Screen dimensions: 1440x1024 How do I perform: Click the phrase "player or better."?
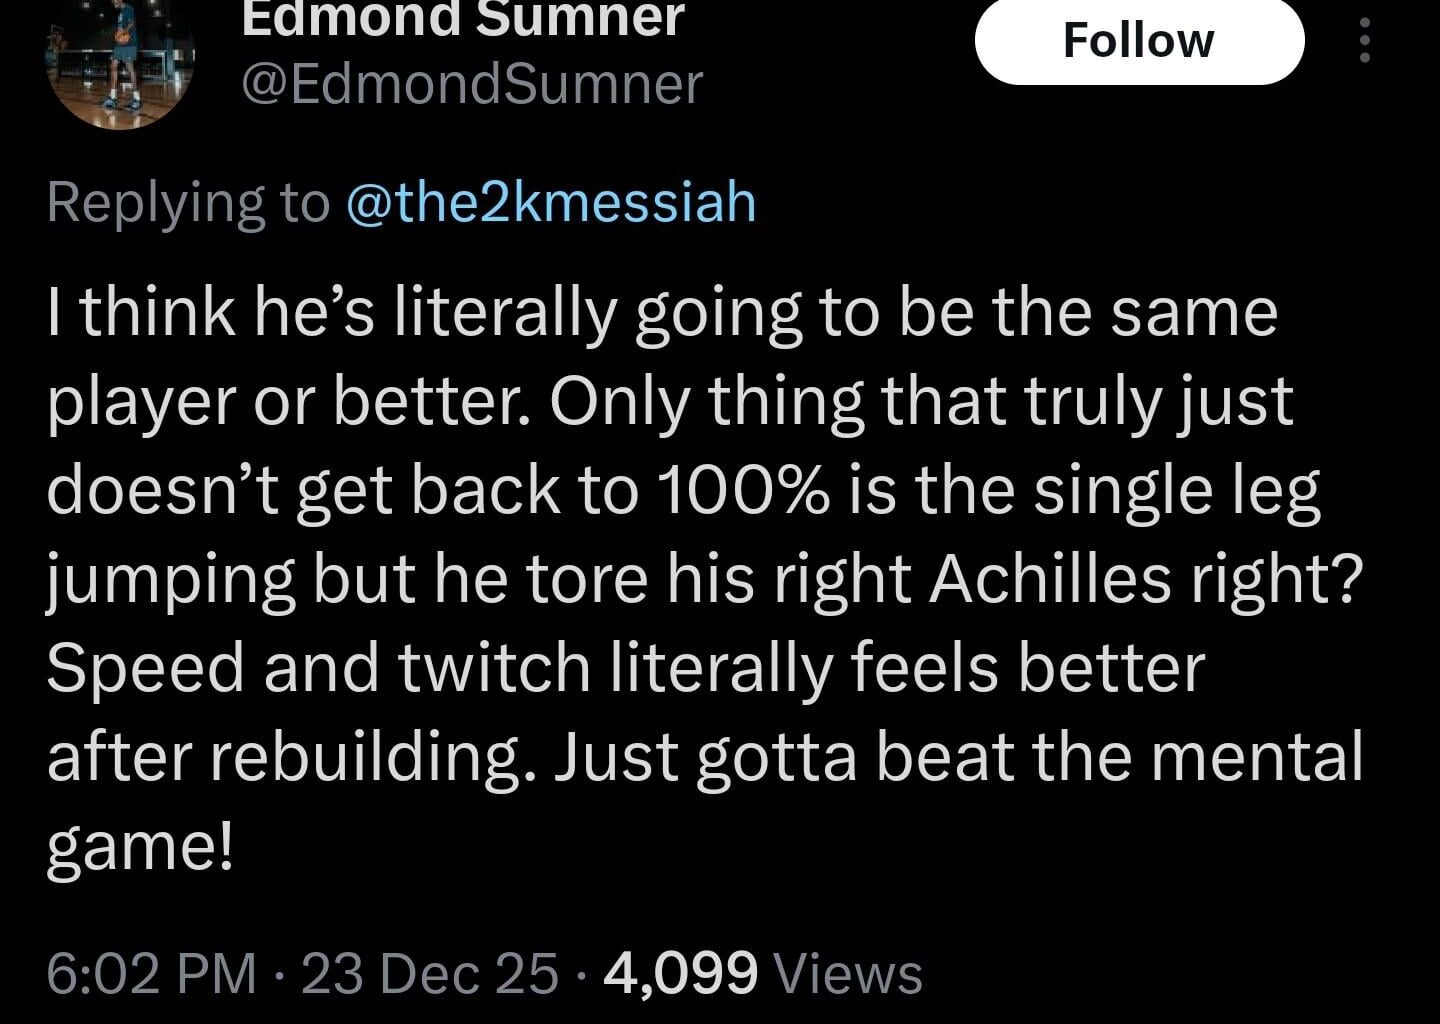[x=288, y=402]
